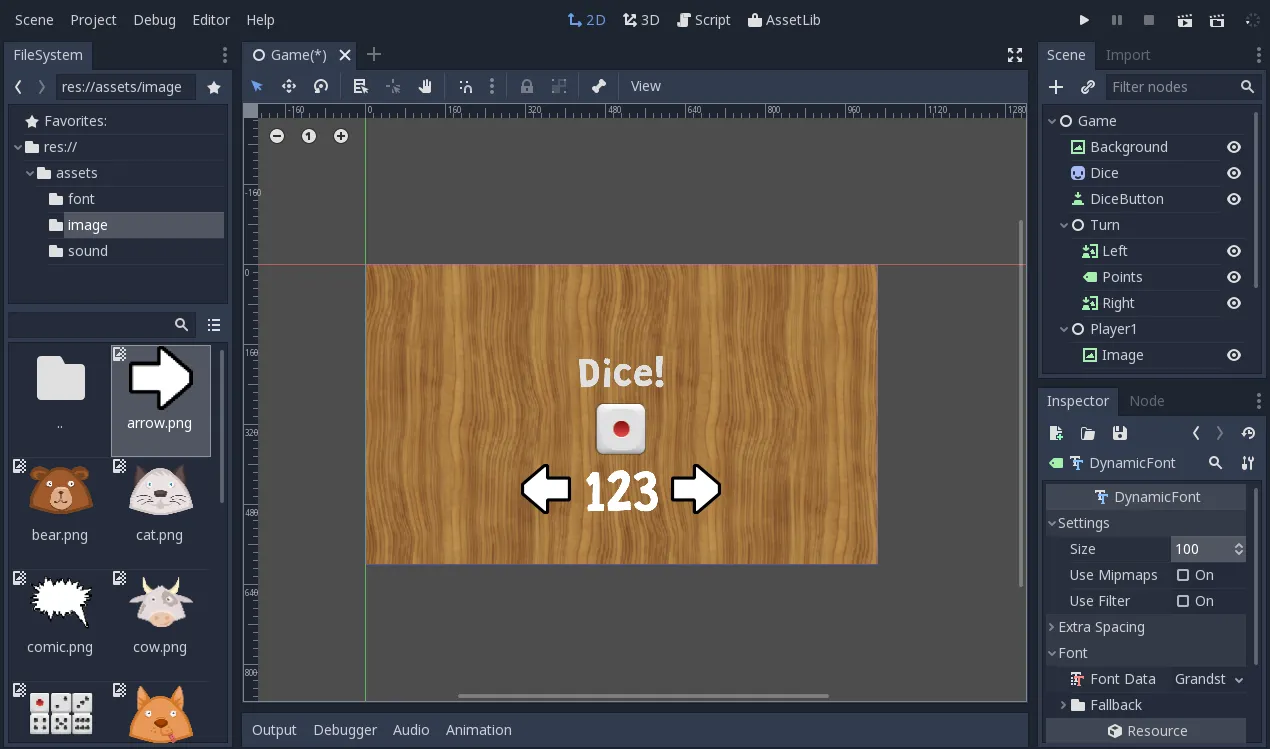Image resolution: width=1270 pixels, height=749 pixels.
Task: Click the search icon in Filter nodes
Action: coord(1247,87)
